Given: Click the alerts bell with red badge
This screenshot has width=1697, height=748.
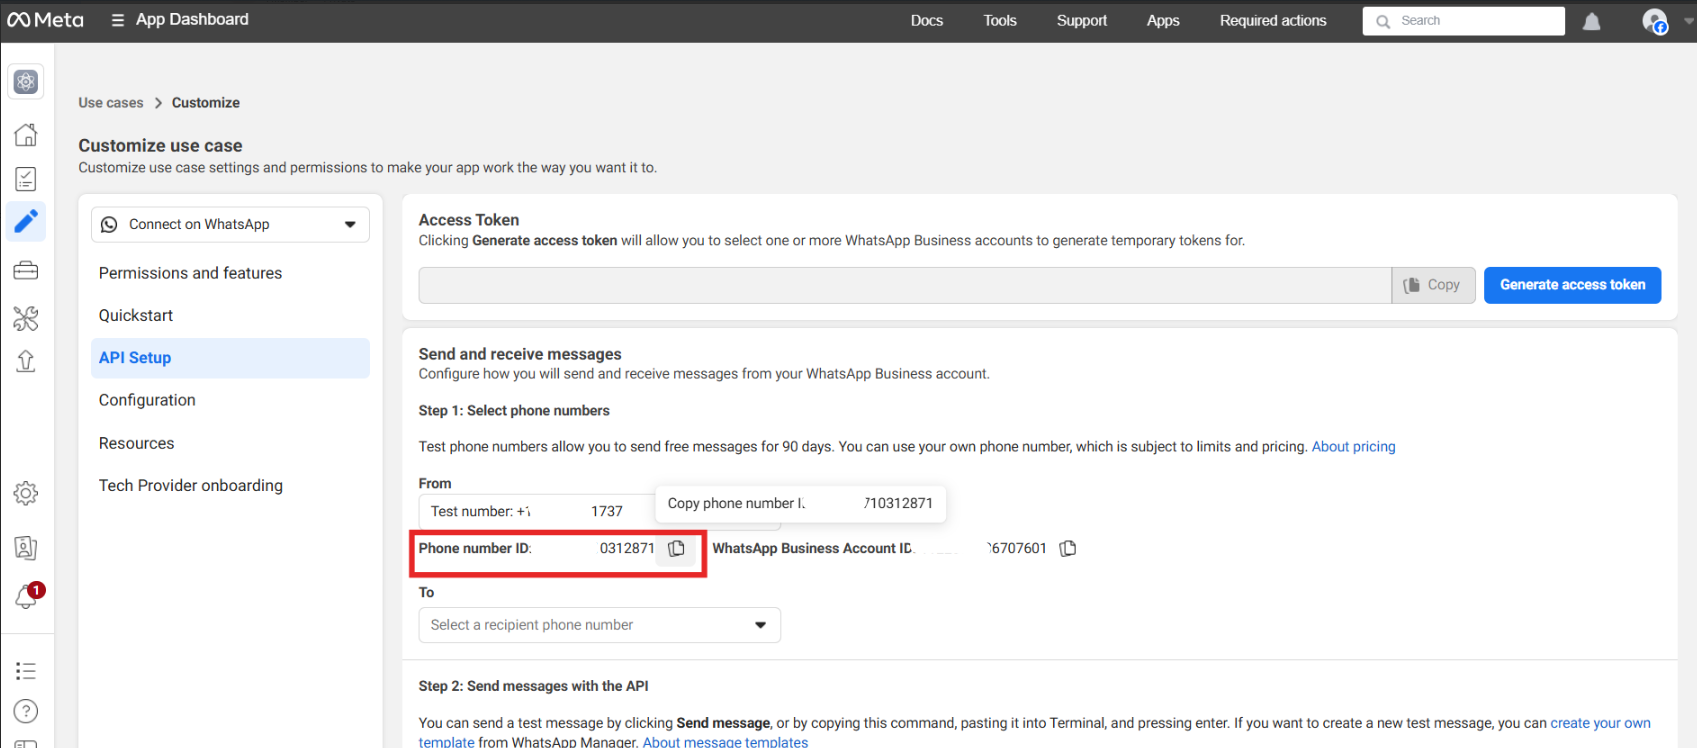Looking at the screenshot, I should [x=26, y=597].
